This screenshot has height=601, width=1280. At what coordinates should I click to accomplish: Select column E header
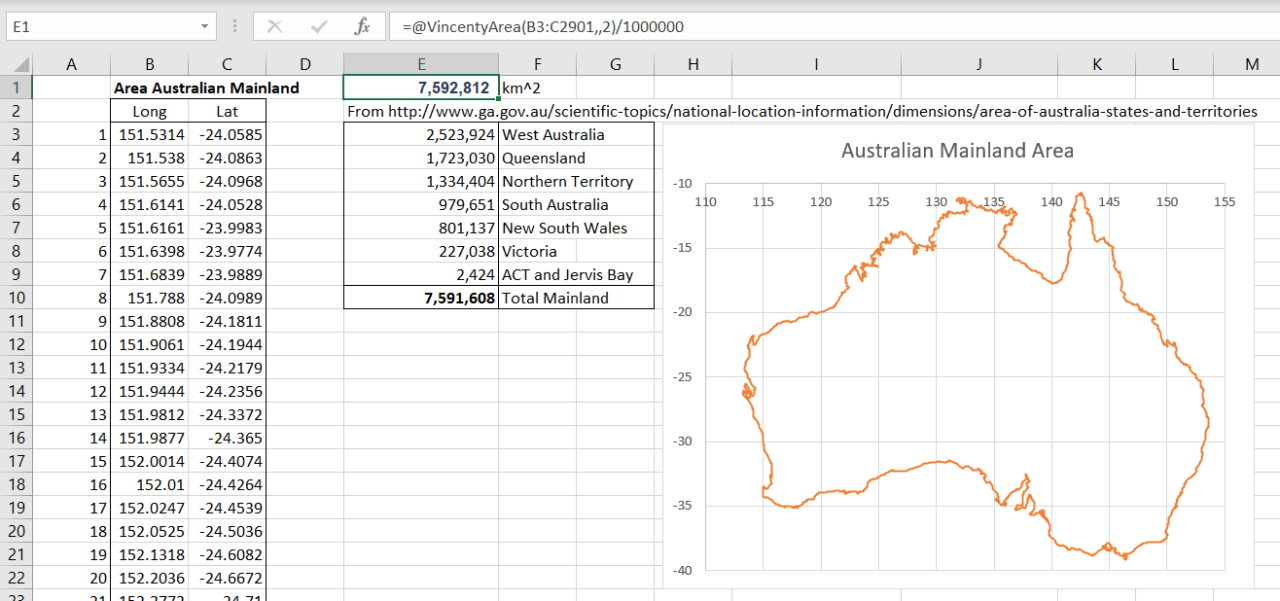420,65
